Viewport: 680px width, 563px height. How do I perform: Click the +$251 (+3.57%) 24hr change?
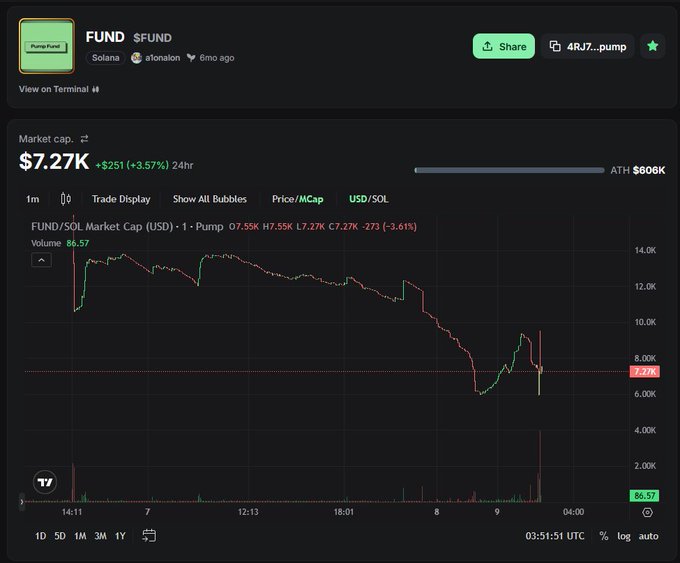click(144, 165)
